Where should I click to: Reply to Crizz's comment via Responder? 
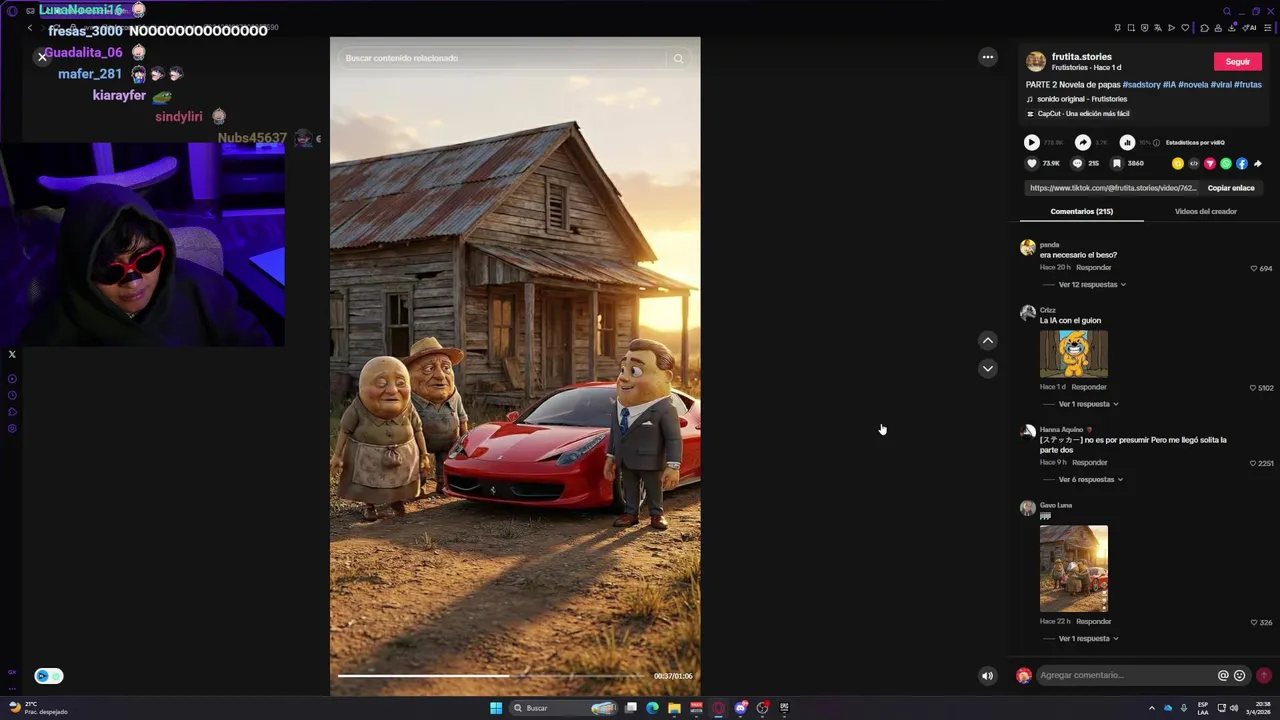click(x=1089, y=387)
